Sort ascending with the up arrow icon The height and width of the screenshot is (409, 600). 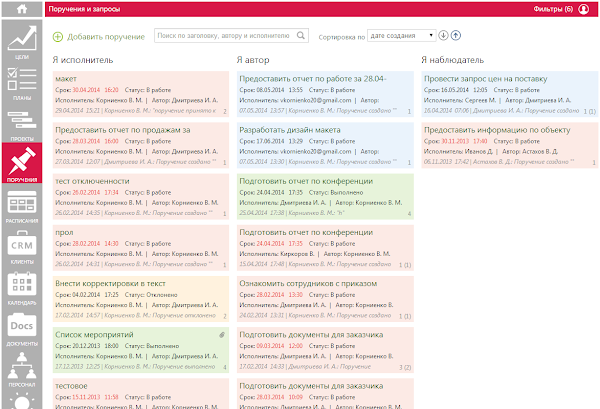[x=455, y=36]
